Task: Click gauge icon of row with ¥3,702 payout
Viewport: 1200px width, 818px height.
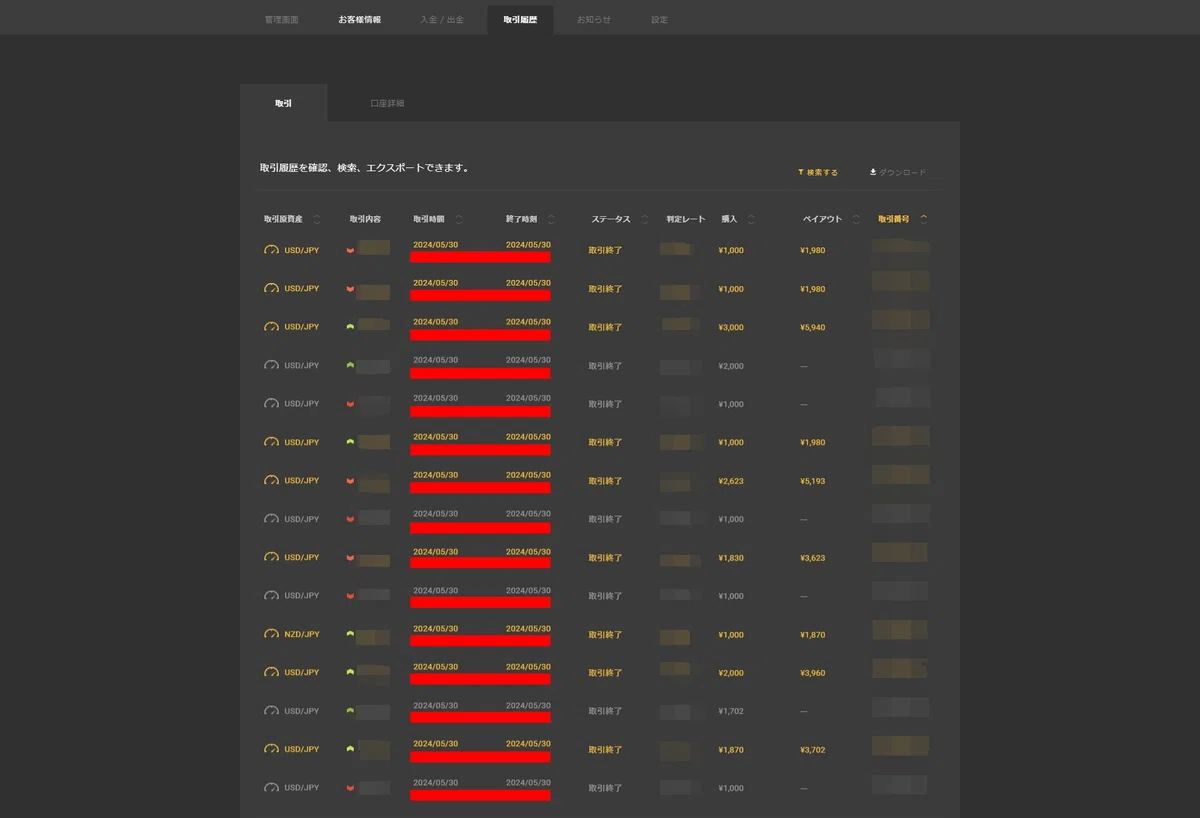Action: pyautogui.click(x=271, y=749)
